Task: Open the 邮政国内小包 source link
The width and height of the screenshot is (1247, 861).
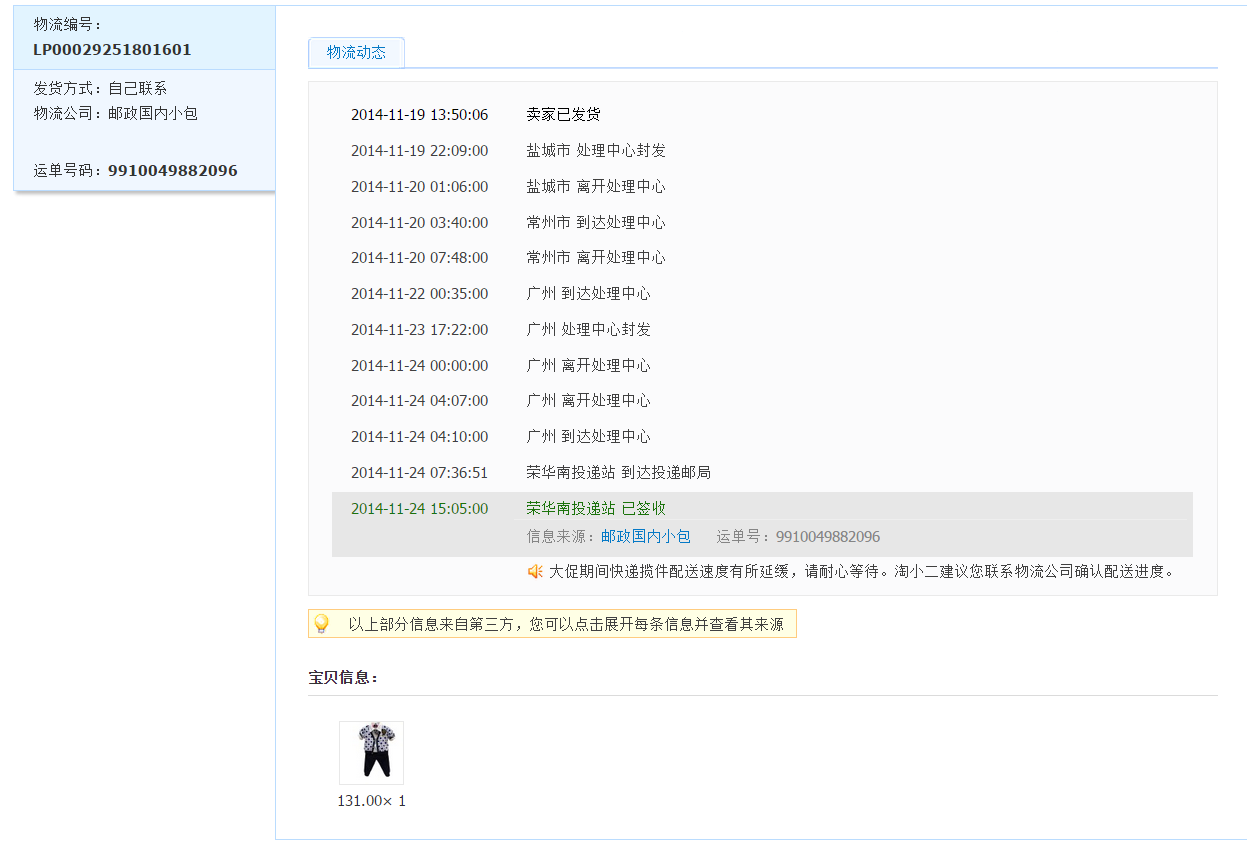Action: tap(645, 537)
